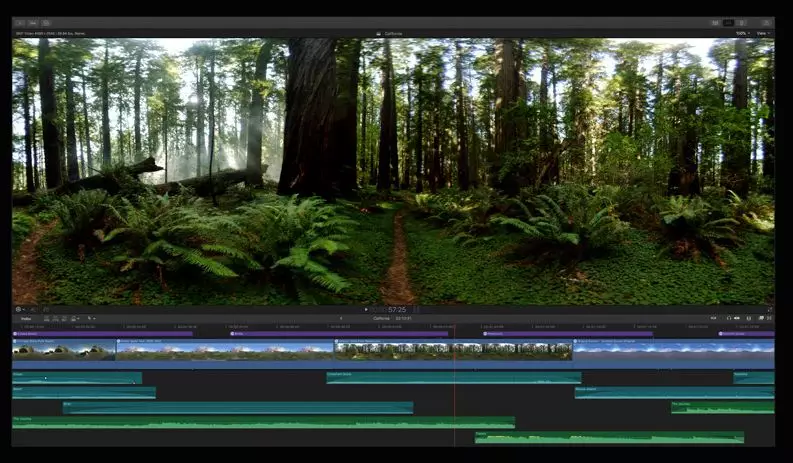Click the second icon in top-left toolbar
This screenshot has width=793, height=463.
[33, 22]
